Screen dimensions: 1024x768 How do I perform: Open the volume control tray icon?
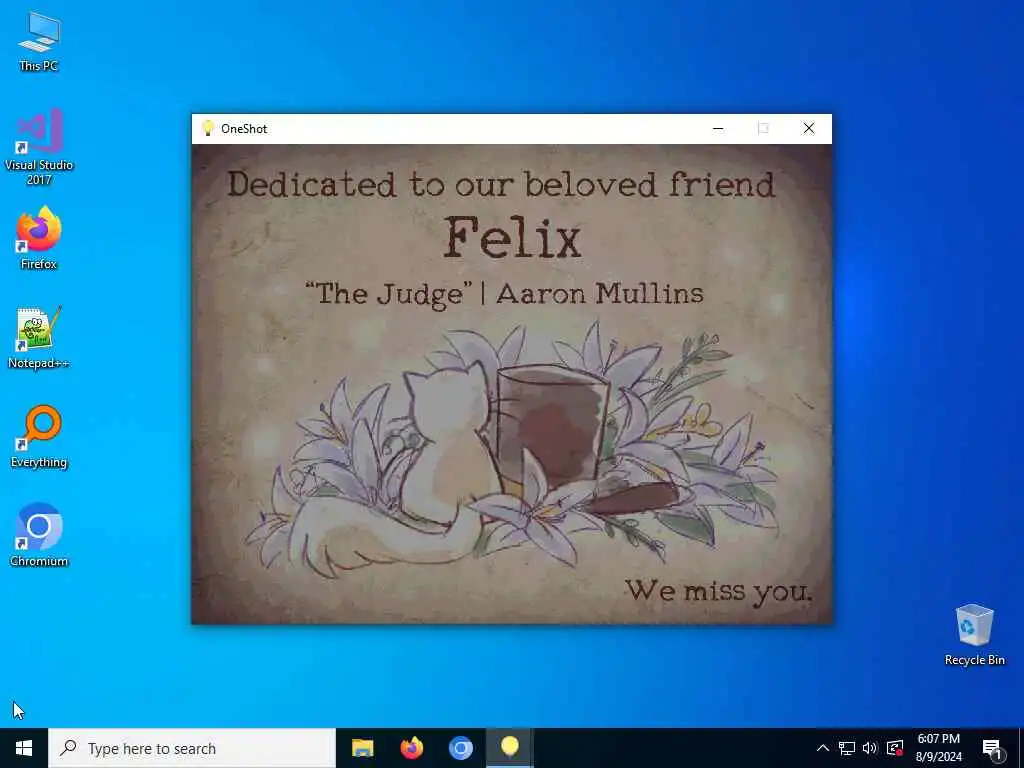click(x=870, y=748)
